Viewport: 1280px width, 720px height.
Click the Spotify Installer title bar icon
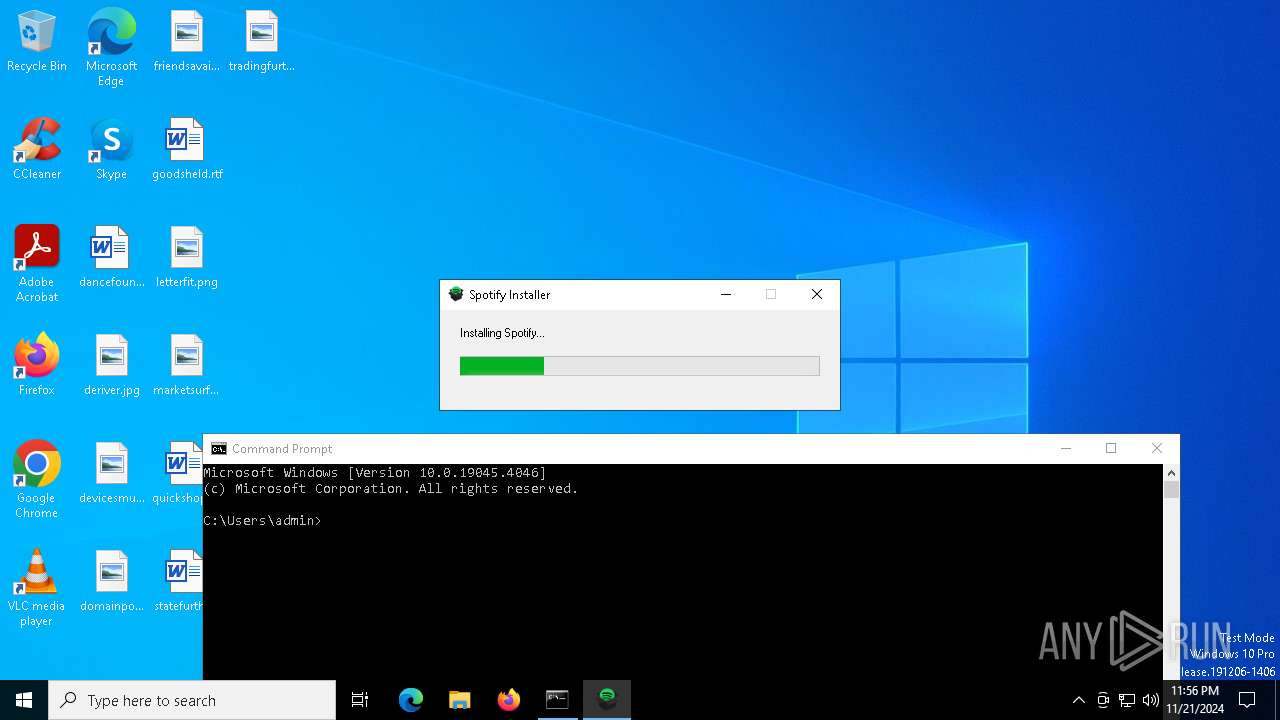[x=456, y=294]
